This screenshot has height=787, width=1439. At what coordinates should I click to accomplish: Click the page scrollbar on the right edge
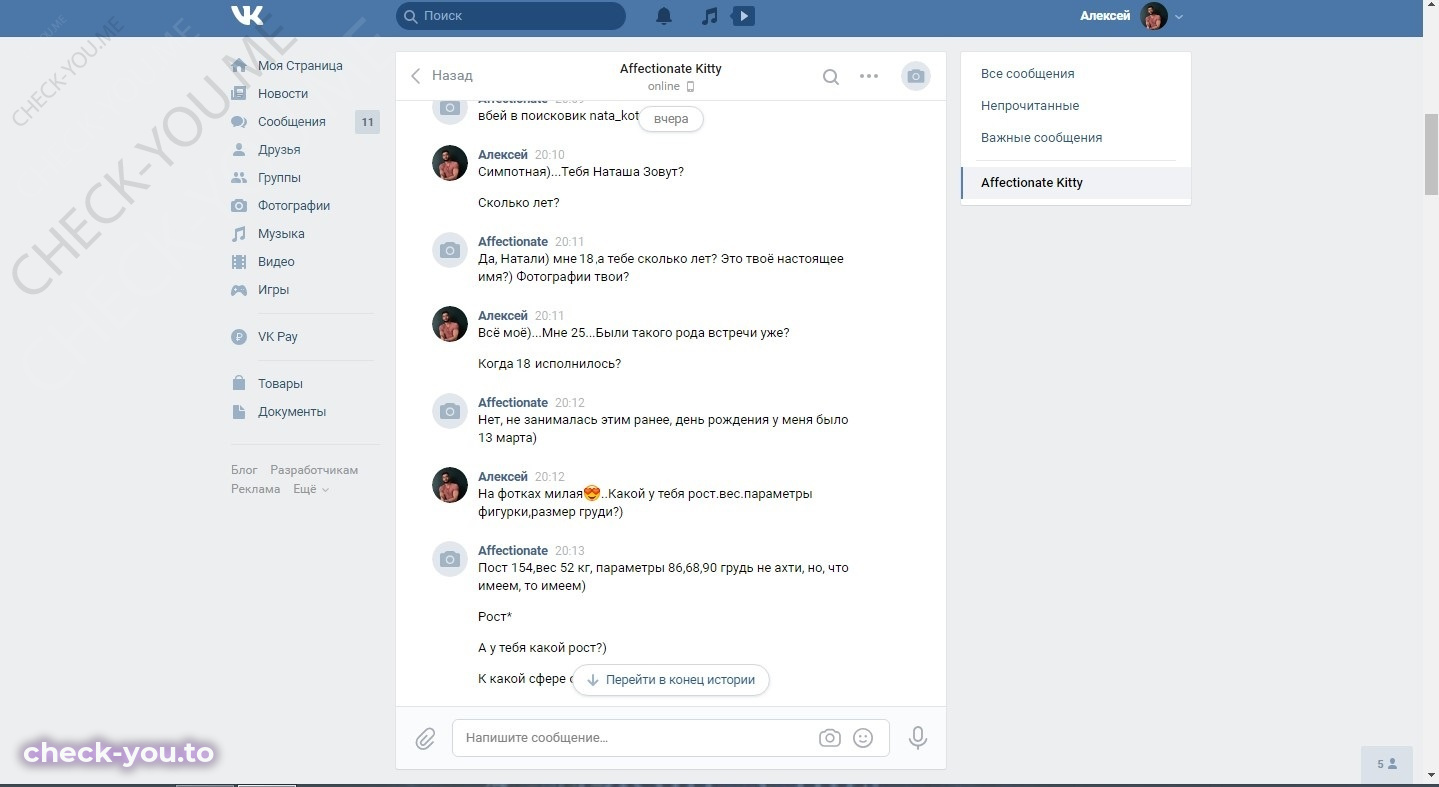(x=1431, y=155)
